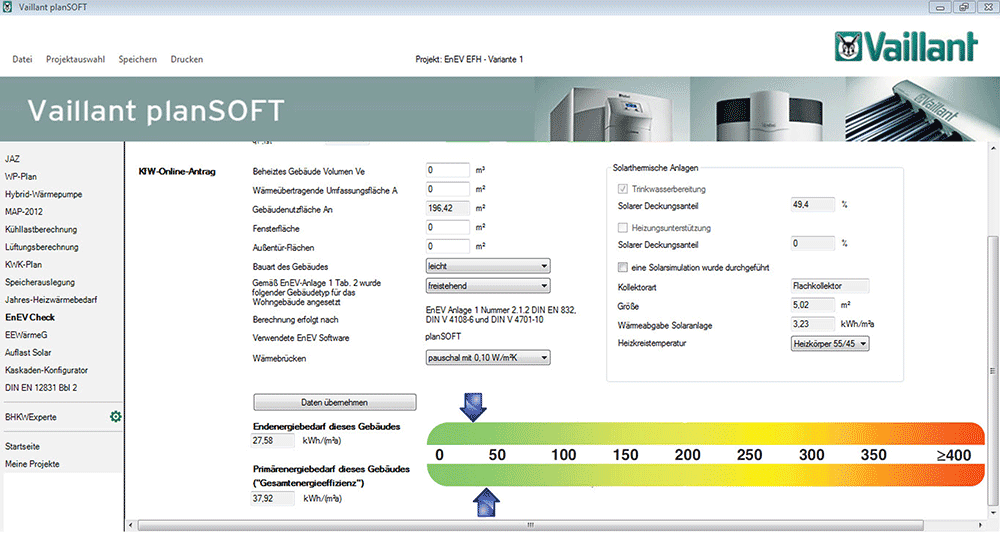Click the Gebäudenutzfläche An field
This screenshot has height=533, width=1000.
click(448, 208)
